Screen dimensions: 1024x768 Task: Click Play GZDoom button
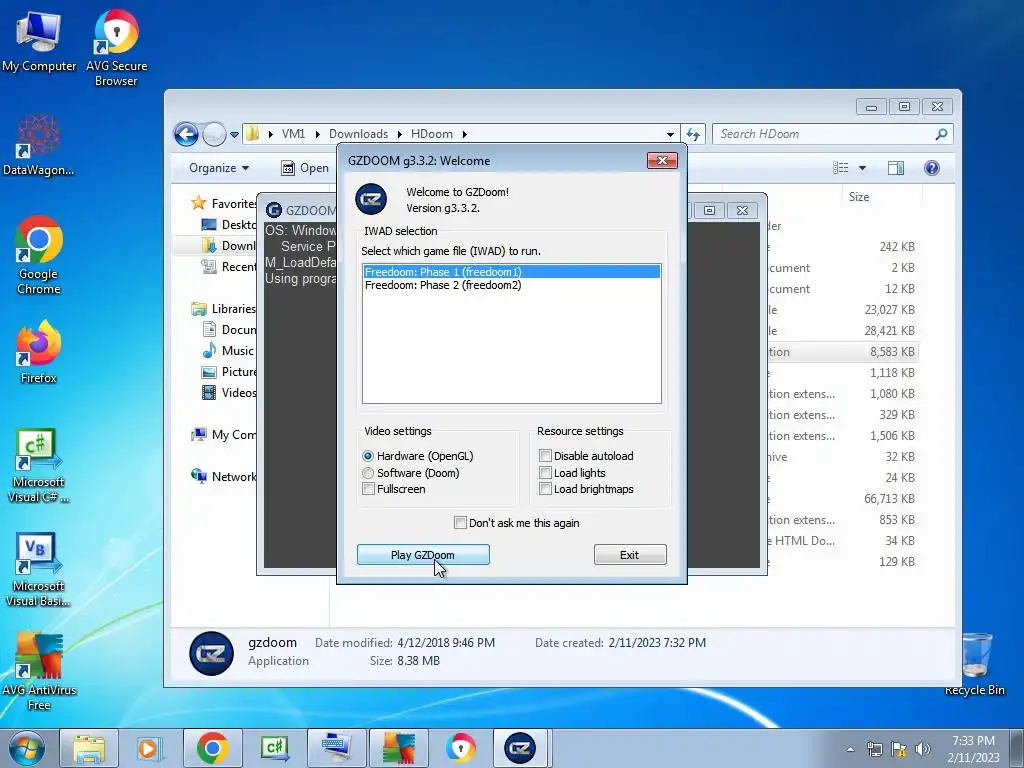[423, 554]
